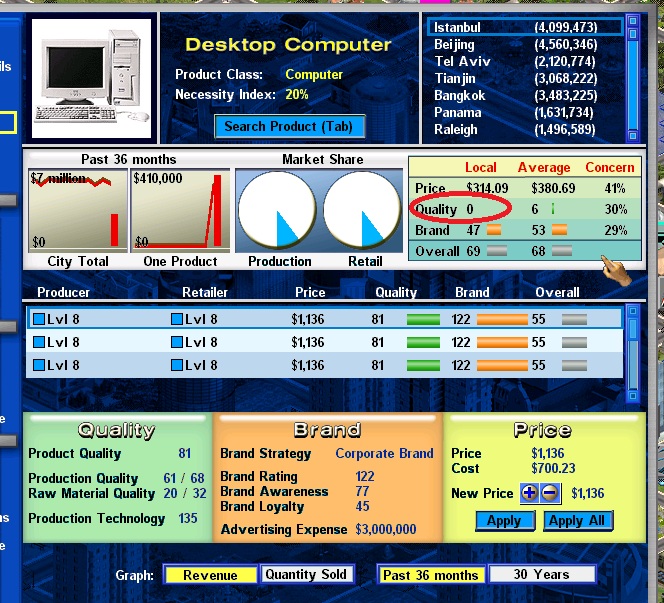Select Revenue graph option
This screenshot has height=603, width=664.
pyautogui.click(x=210, y=575)
